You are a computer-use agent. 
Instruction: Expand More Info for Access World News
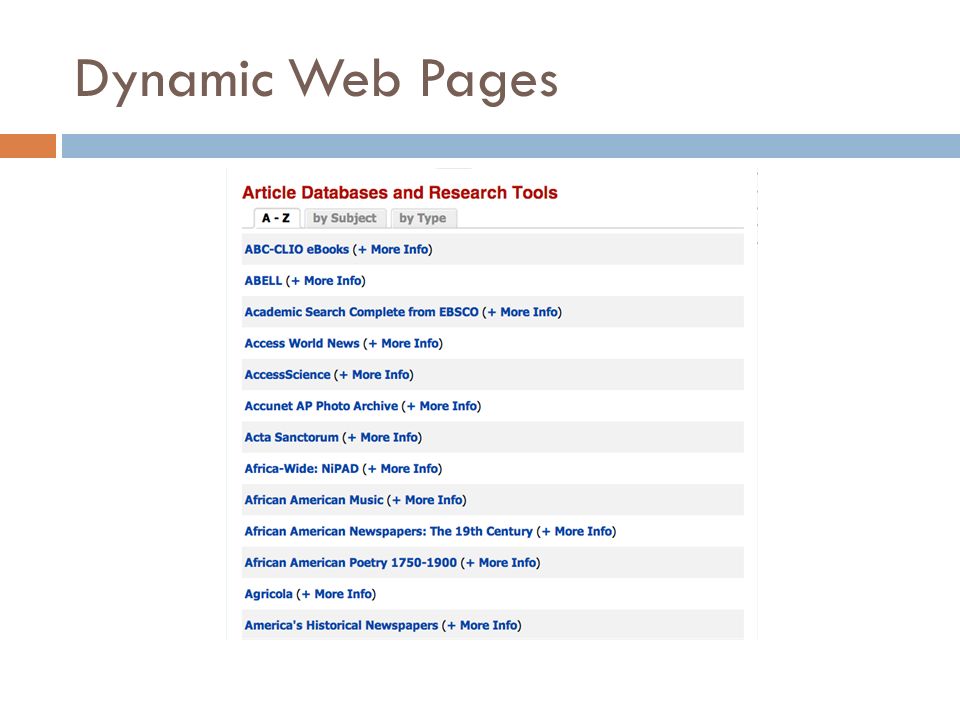pyautogui.click(x=403, y=343)
